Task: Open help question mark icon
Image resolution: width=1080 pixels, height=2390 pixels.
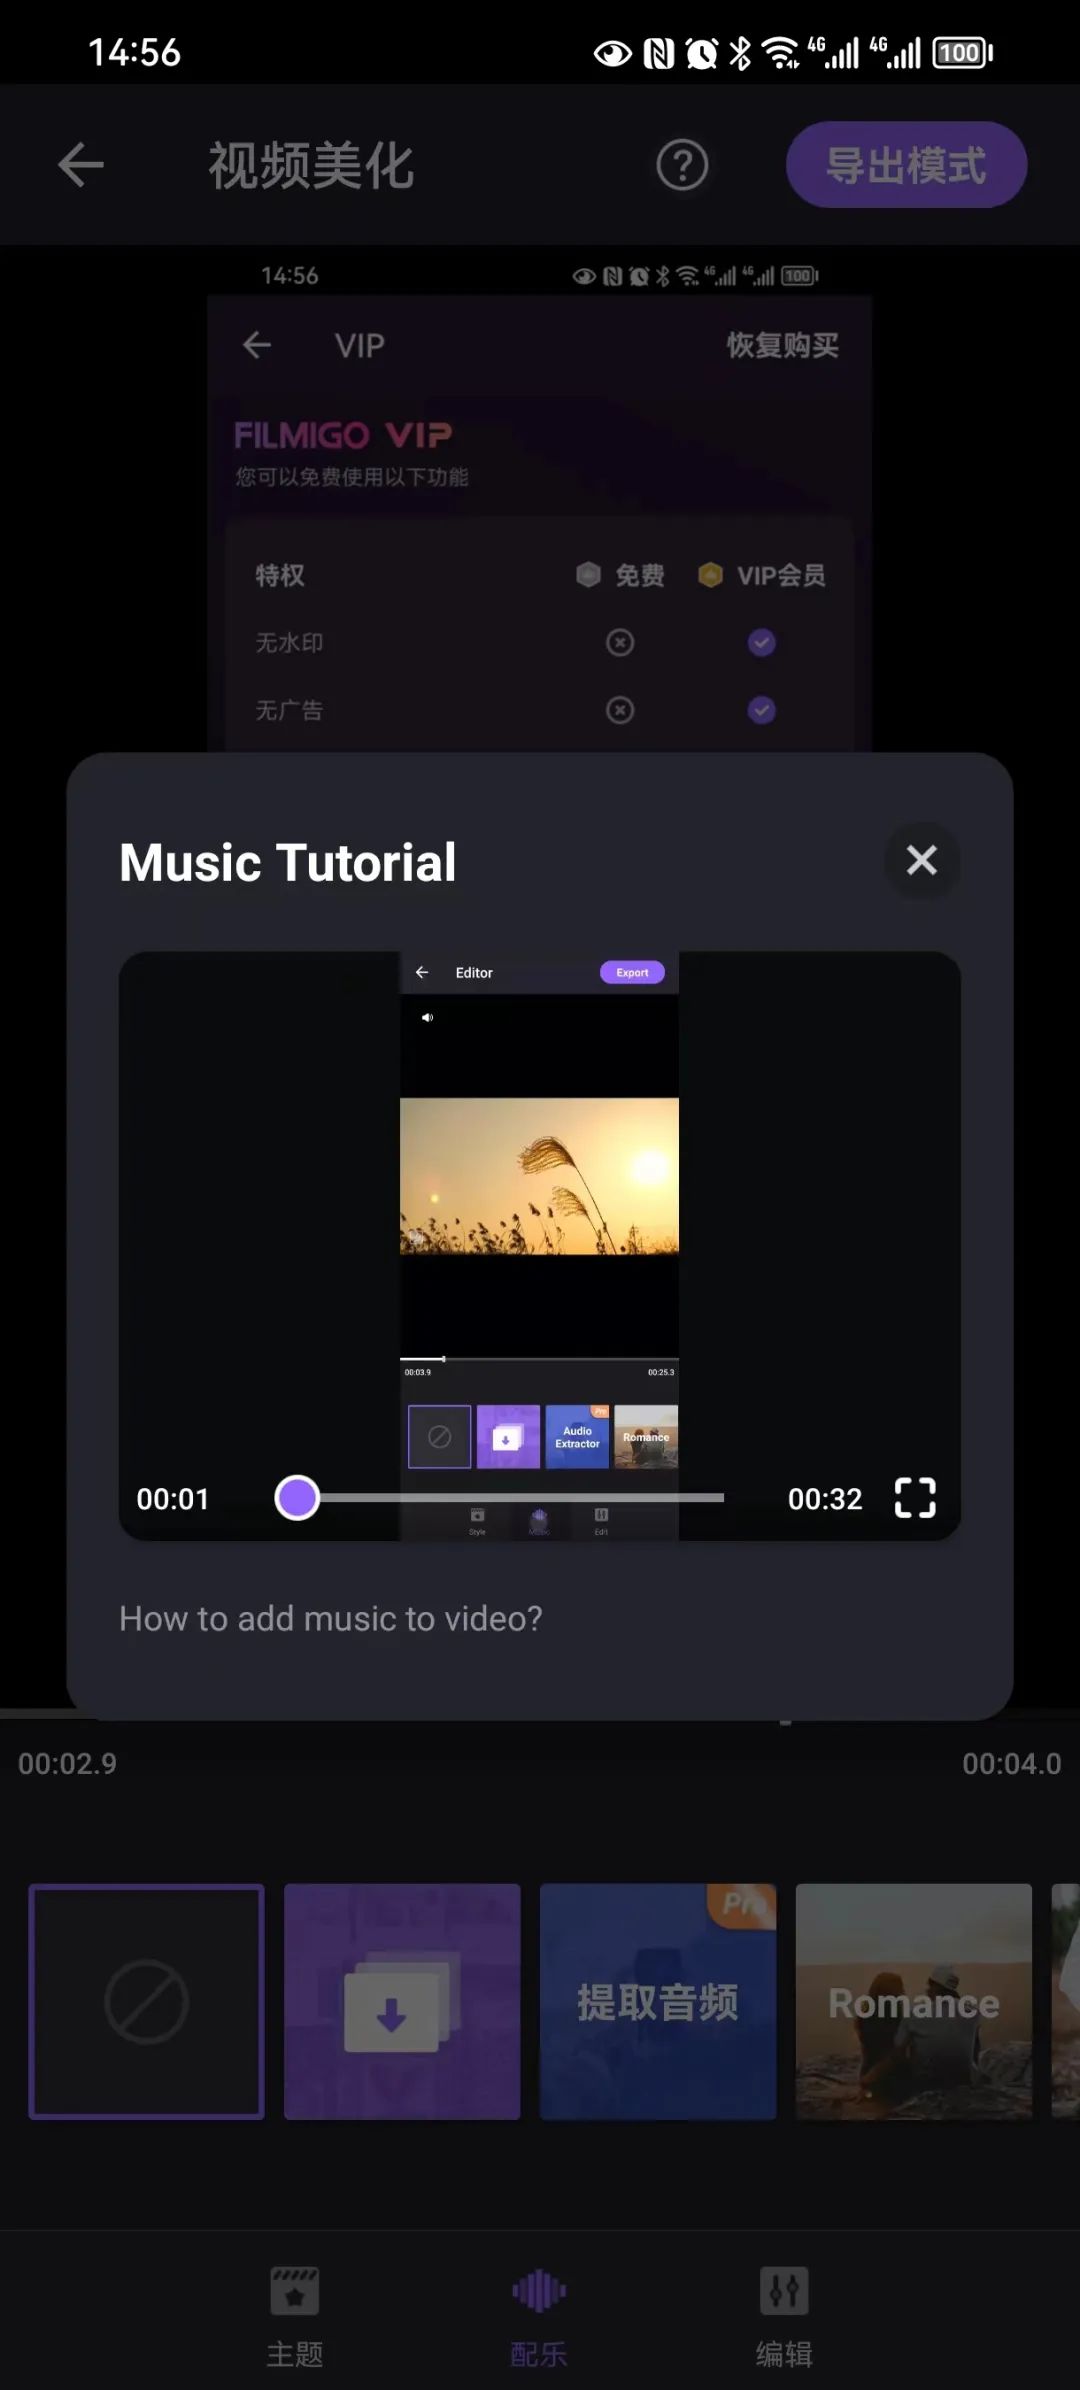Action: (682, 165)
